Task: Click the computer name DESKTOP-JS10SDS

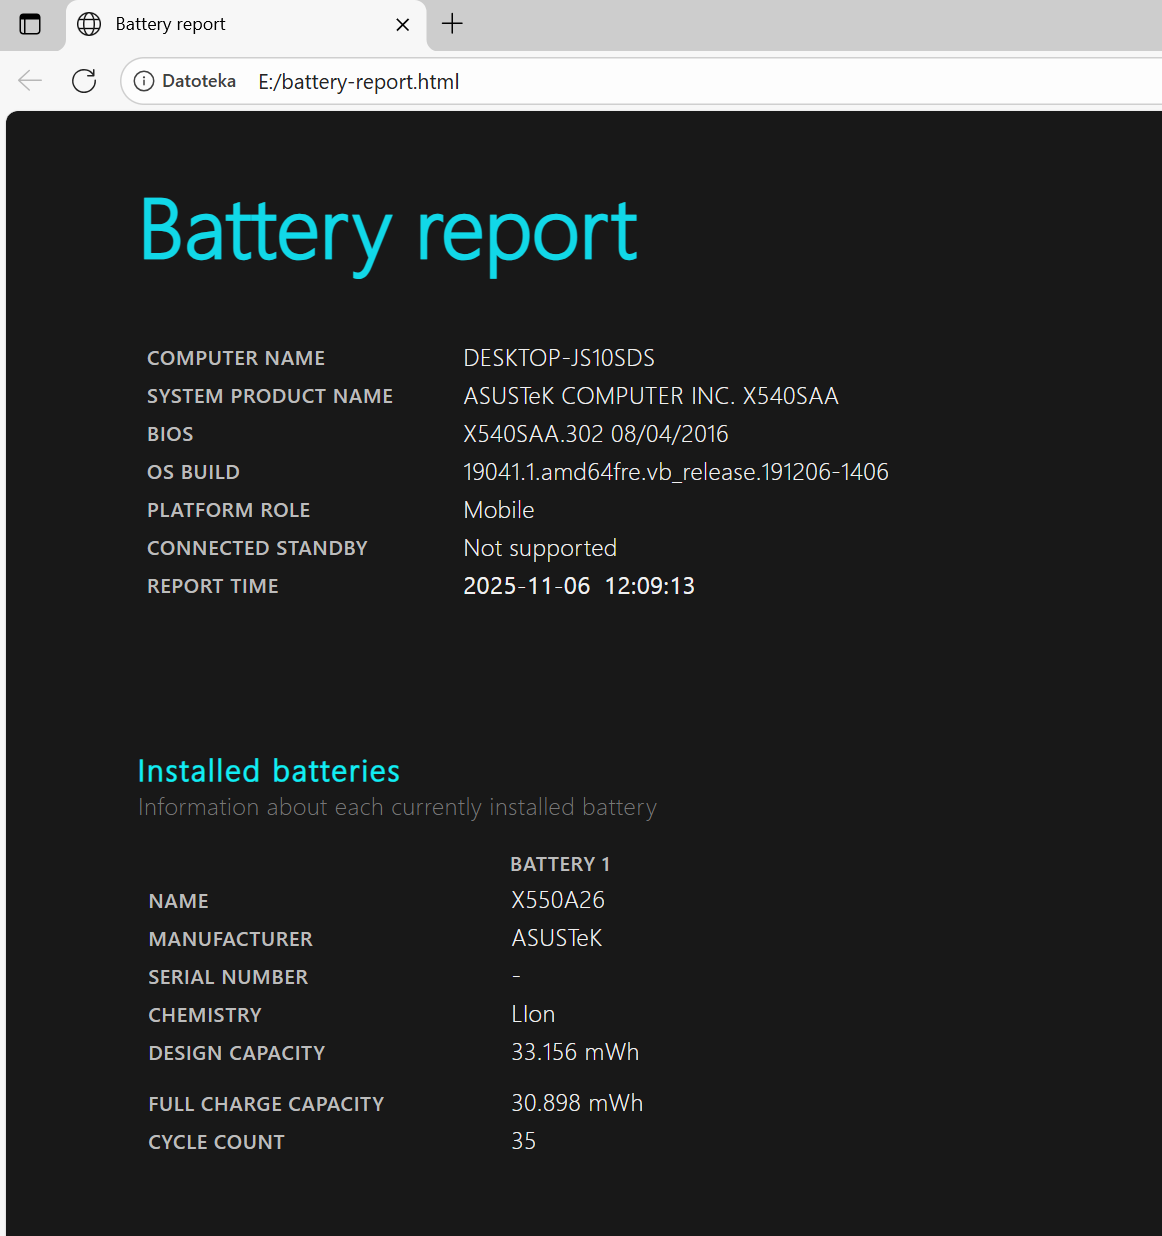Action: pos(559,358)
